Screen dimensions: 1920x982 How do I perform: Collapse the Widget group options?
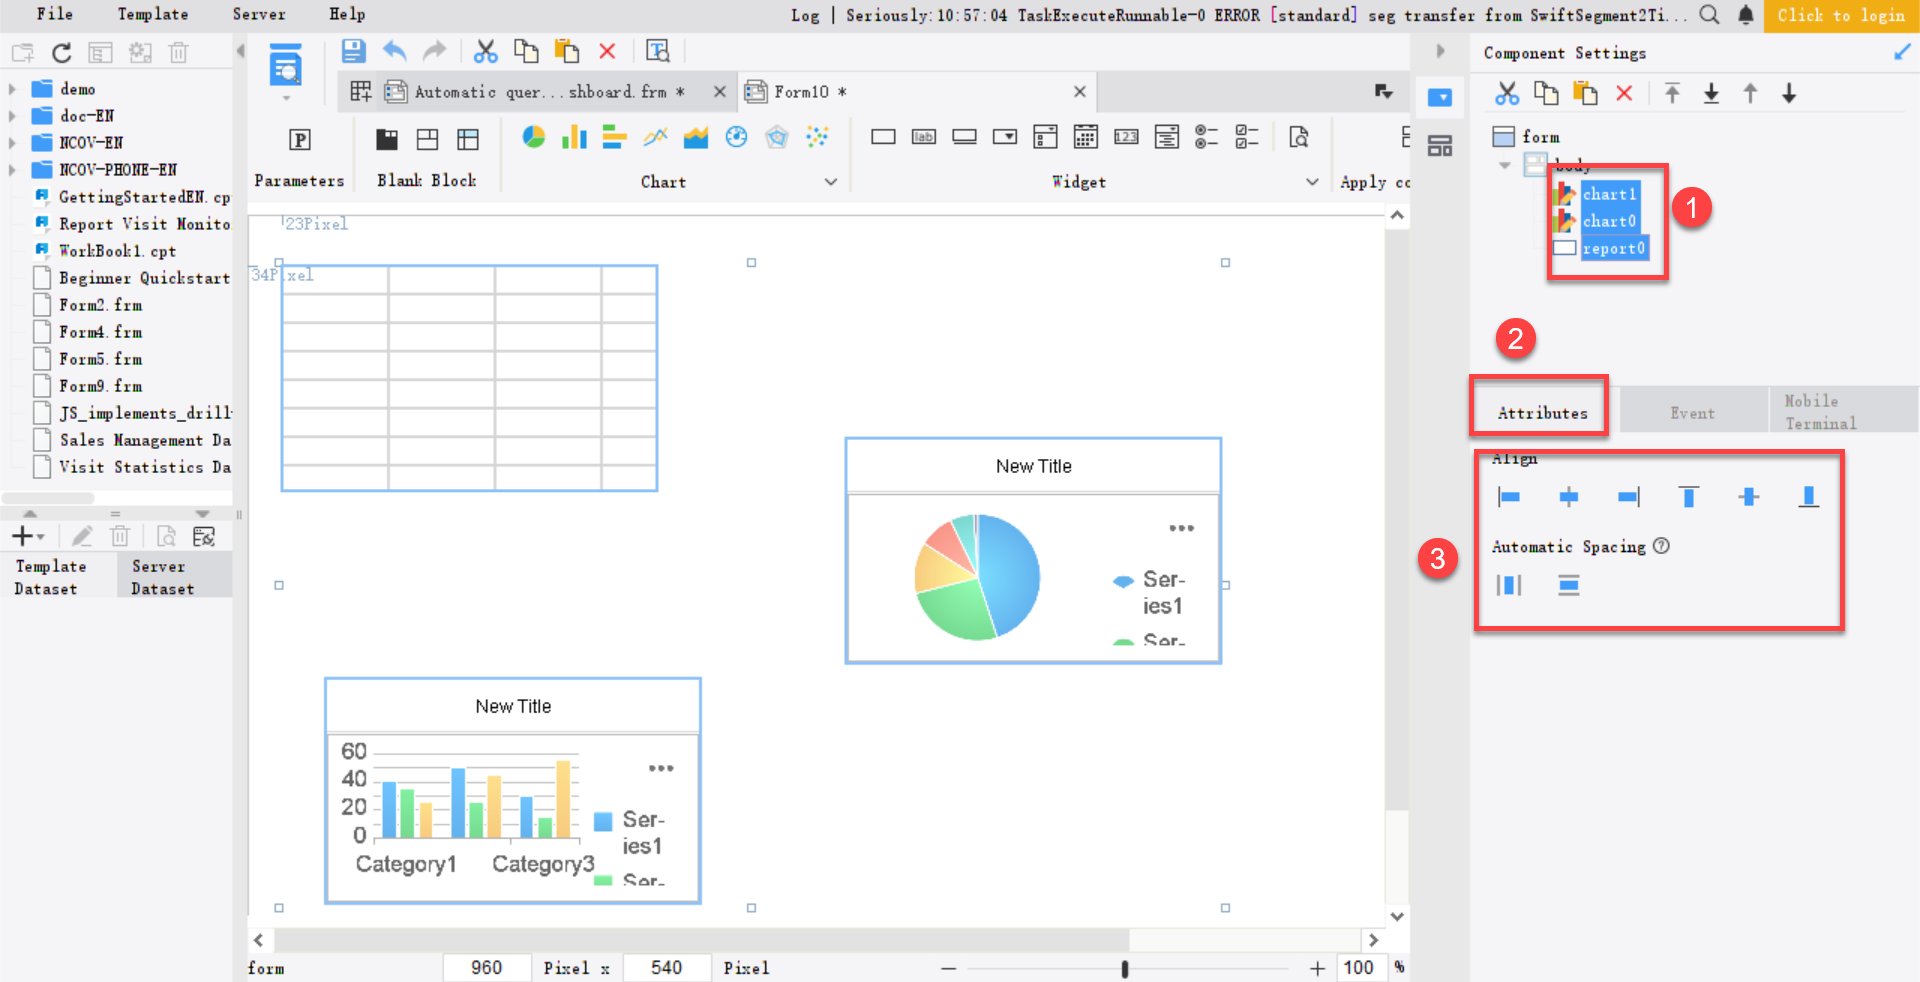coord(1311,182)
